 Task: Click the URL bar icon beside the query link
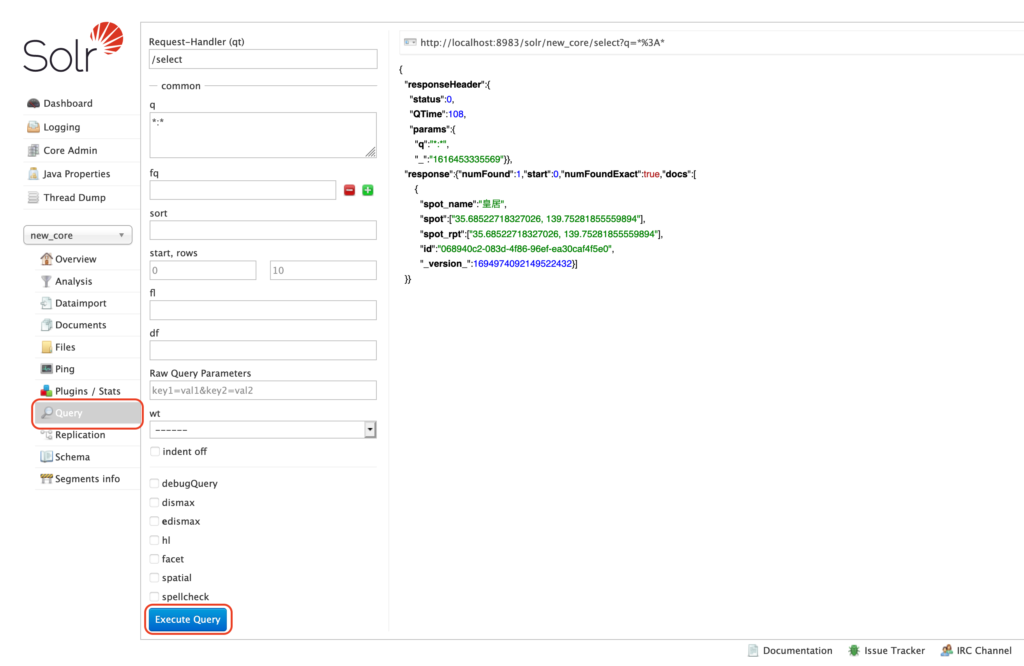point(410,42)
